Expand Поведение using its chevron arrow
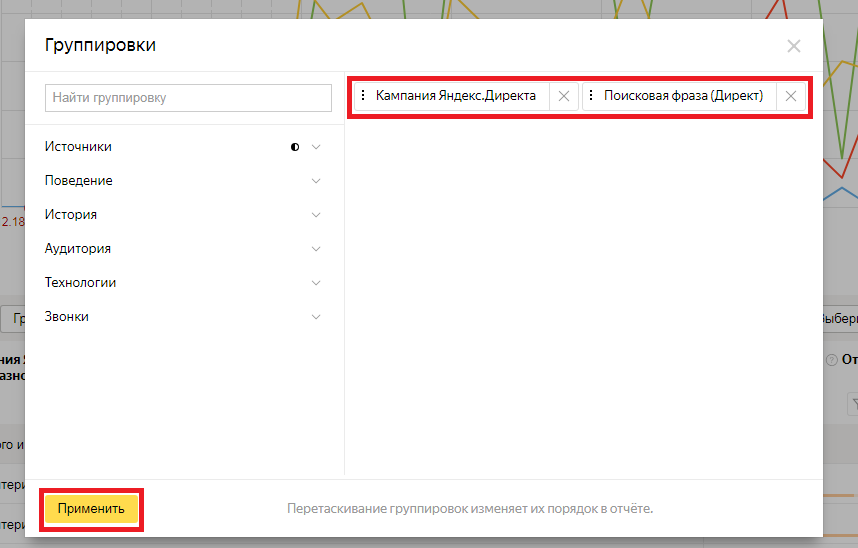 pos(317,181)
